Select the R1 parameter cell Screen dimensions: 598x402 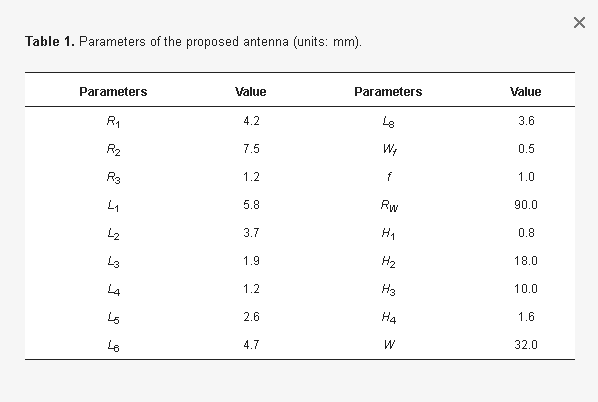pos(113,122)
